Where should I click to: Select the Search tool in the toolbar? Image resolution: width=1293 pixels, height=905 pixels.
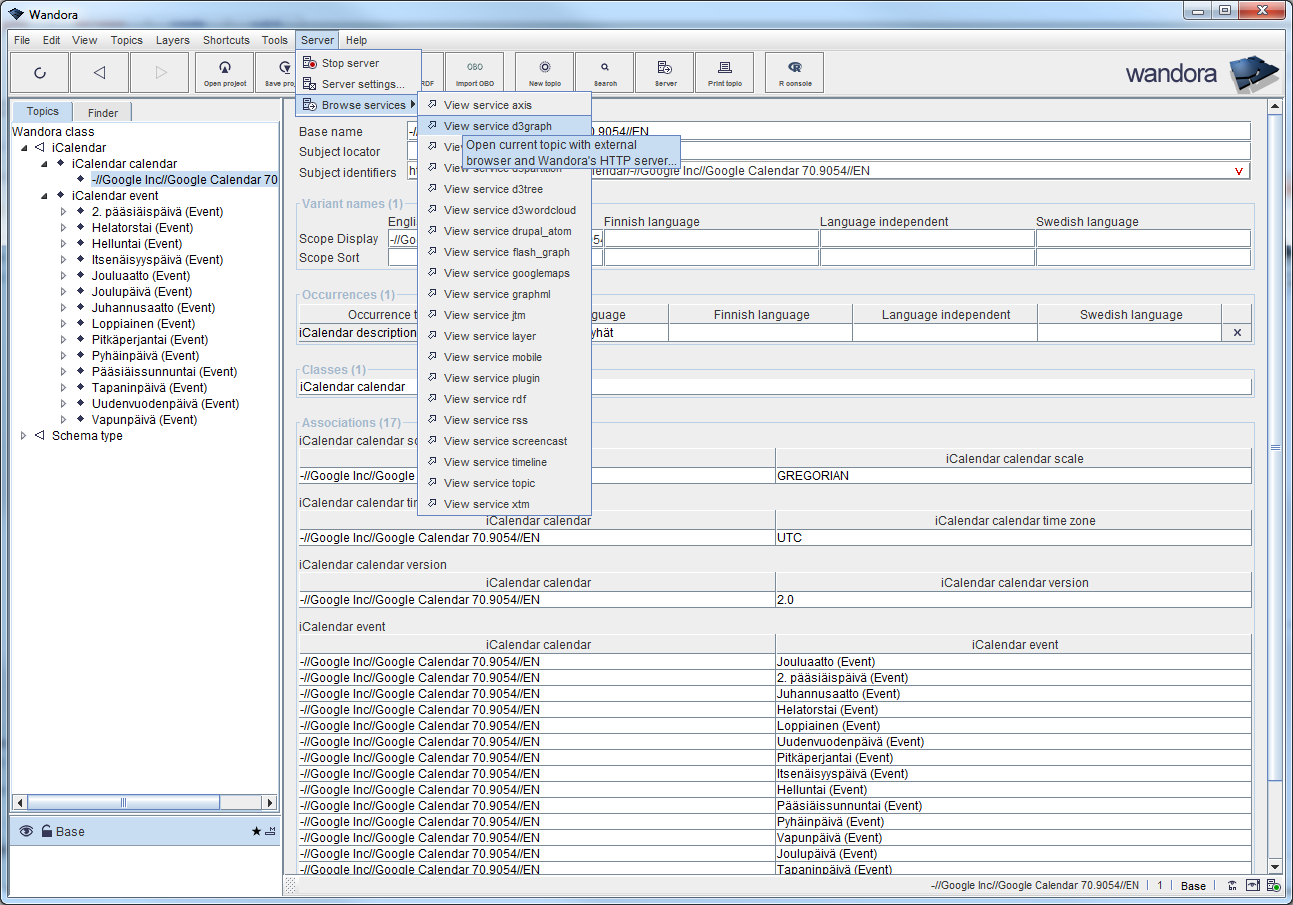603,72
